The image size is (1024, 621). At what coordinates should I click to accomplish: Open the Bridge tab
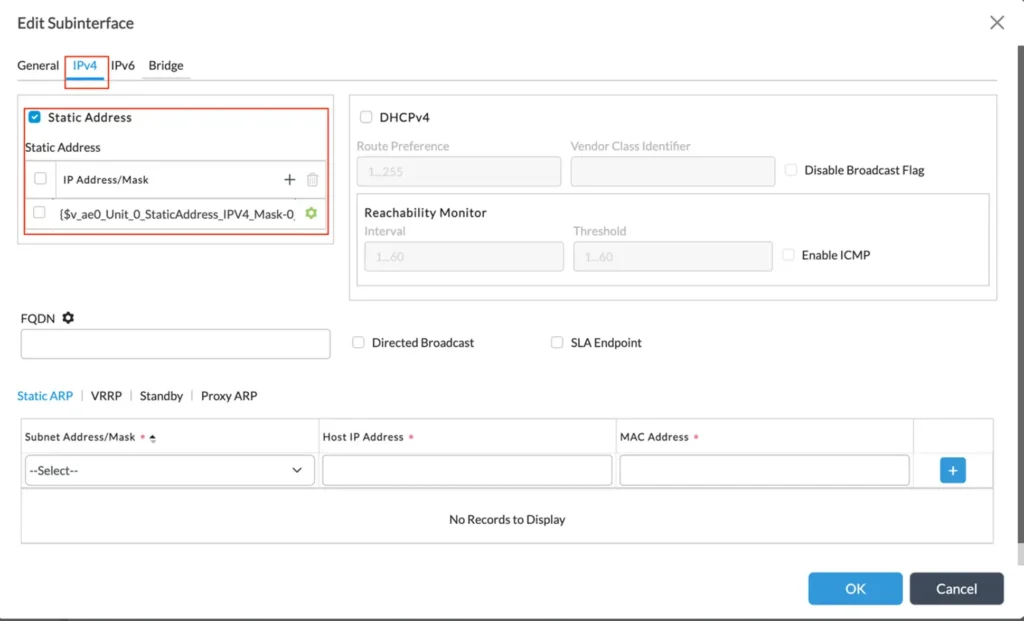(166, 66)
